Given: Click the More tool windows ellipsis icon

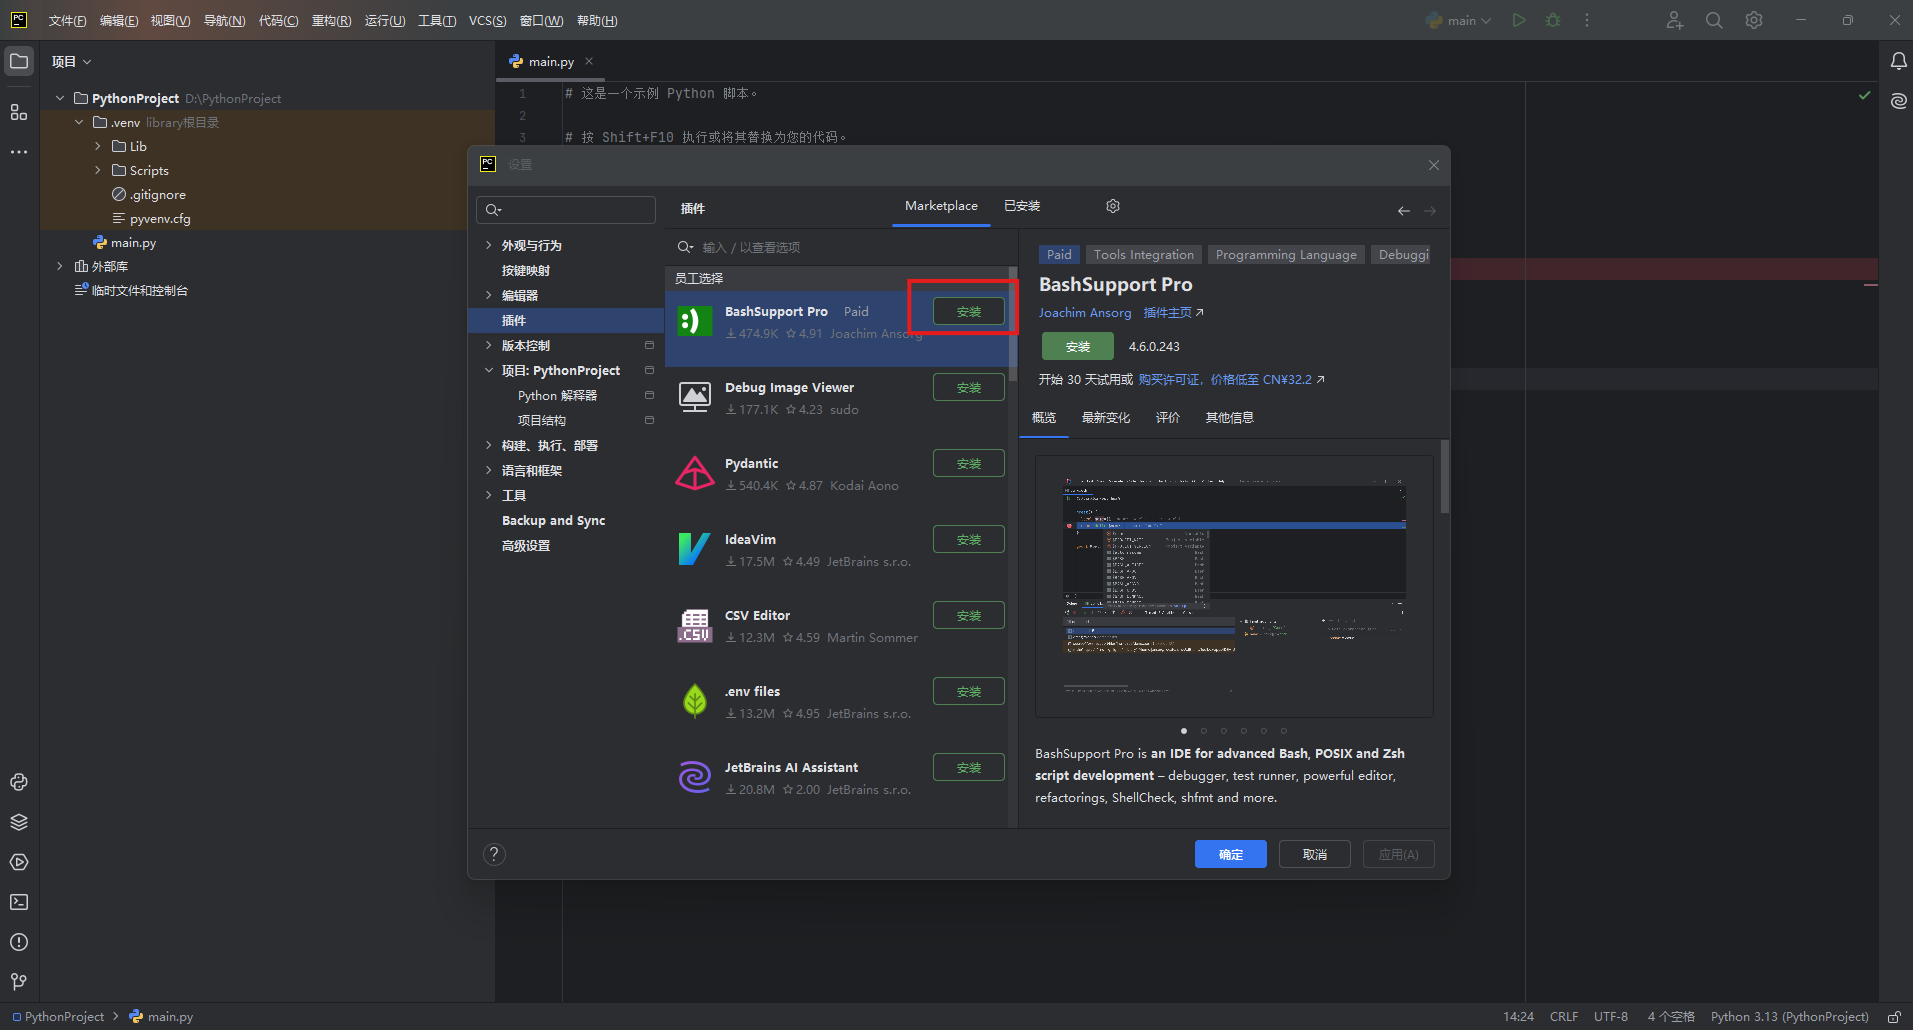Looking at the screenshot, I should 19,152.
